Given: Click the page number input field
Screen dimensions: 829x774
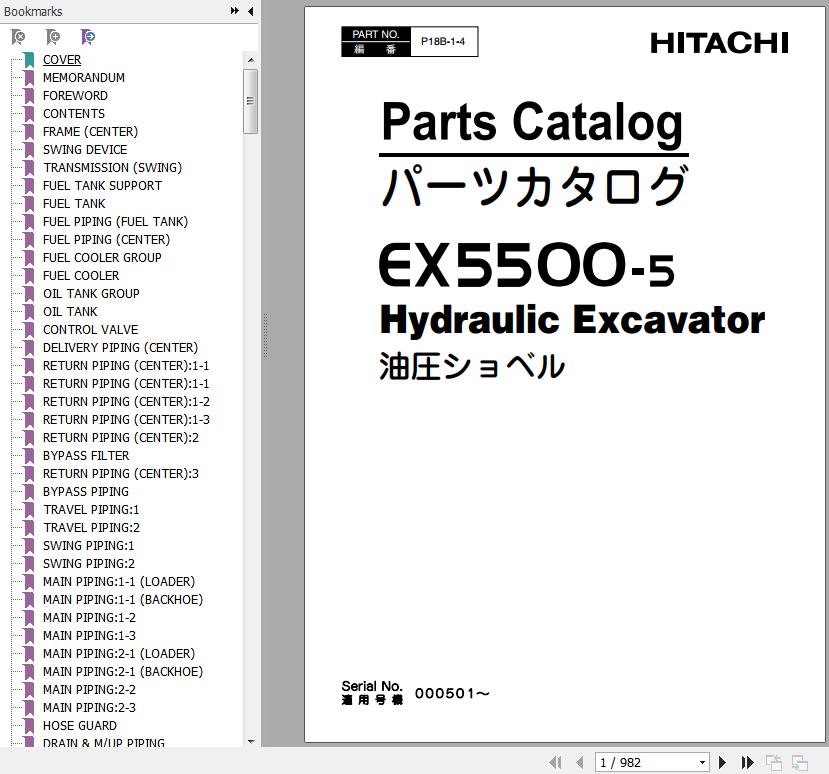Looking at the screenshot, I should click(x=644, y=762).
